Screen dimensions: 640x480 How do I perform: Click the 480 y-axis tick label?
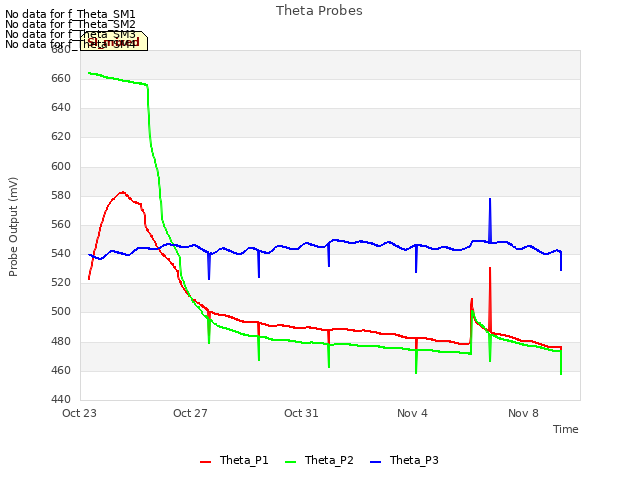coord(61,341)
